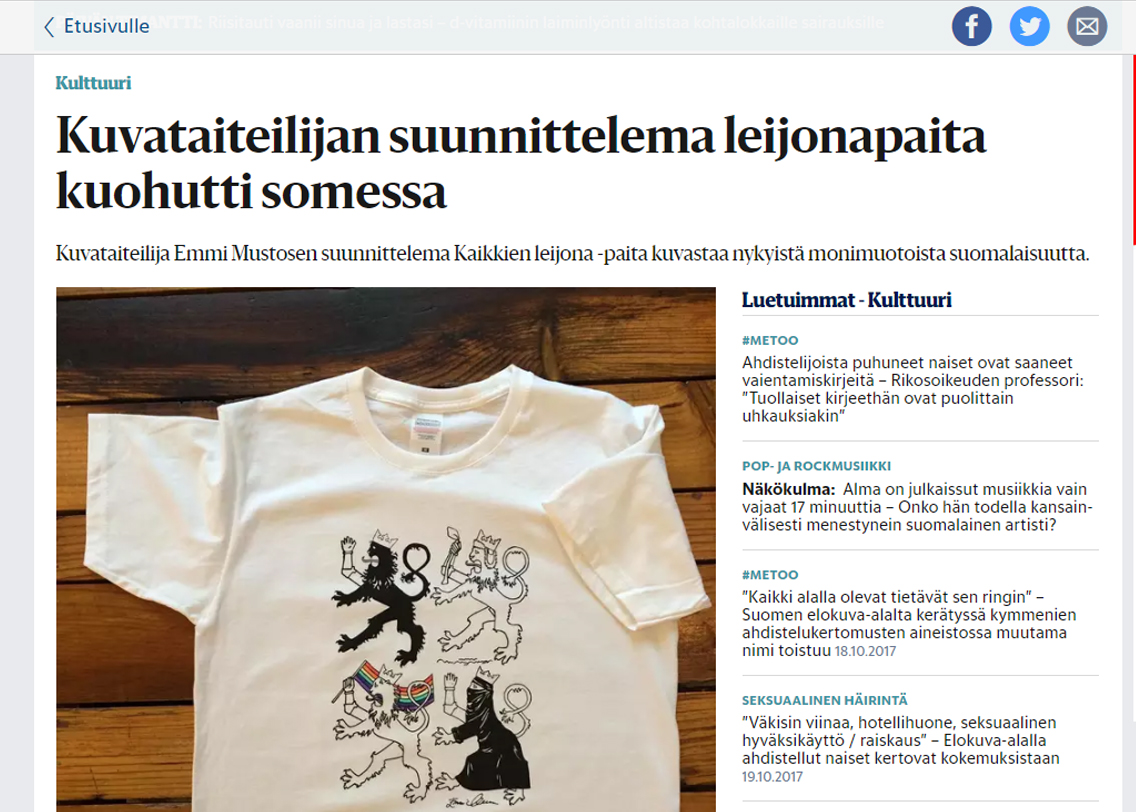The width and height of the screenshot is (1136, 812).
Task: Select the SEKSUAALINEN HÄIRINTÄ category tag
Action: coord(824,700)
